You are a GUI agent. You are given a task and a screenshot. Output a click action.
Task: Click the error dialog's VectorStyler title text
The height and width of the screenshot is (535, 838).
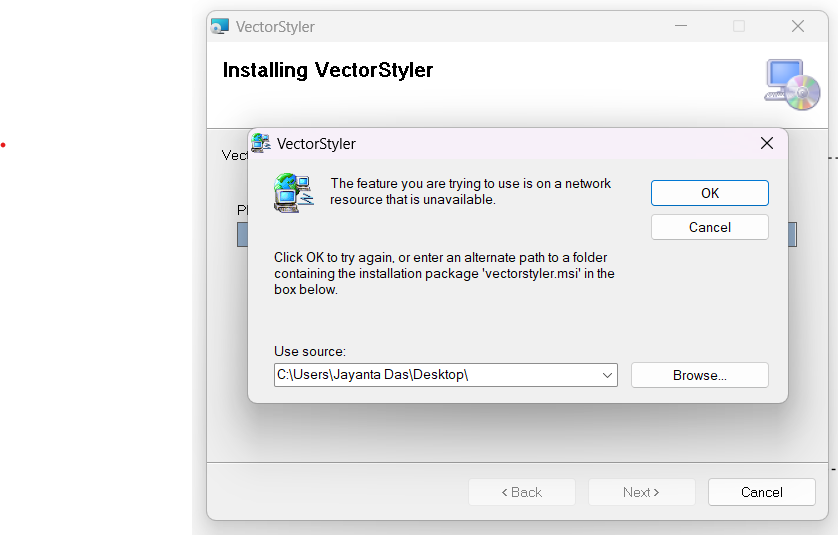click(x=316, y=144)
